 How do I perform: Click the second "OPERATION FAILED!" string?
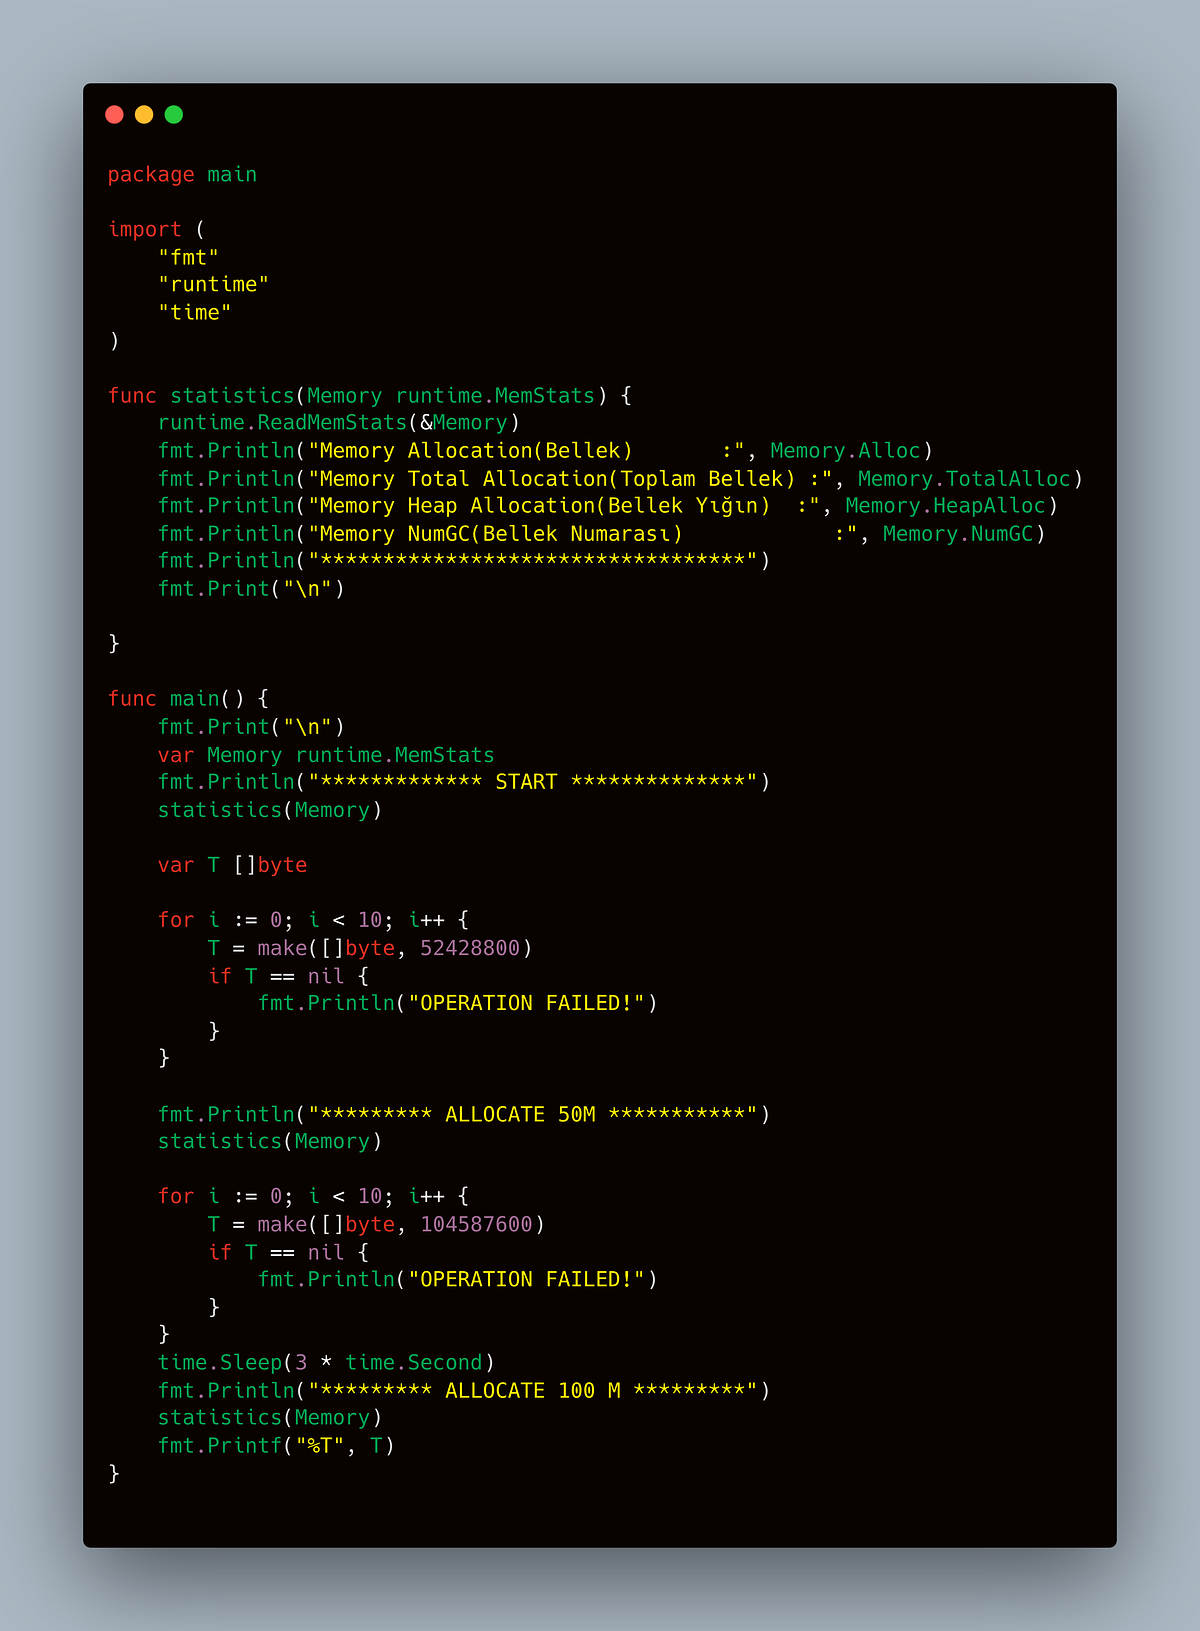[527, 1280]
